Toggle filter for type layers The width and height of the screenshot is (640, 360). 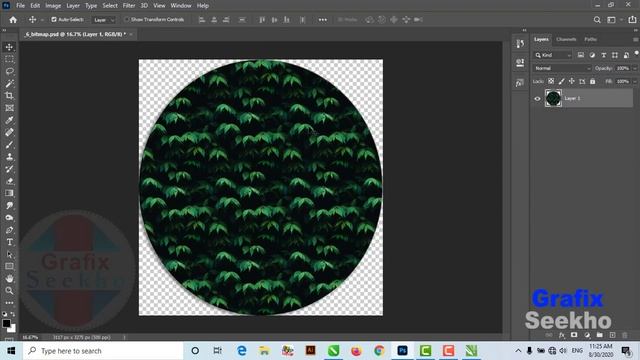[x=603, y=55]
